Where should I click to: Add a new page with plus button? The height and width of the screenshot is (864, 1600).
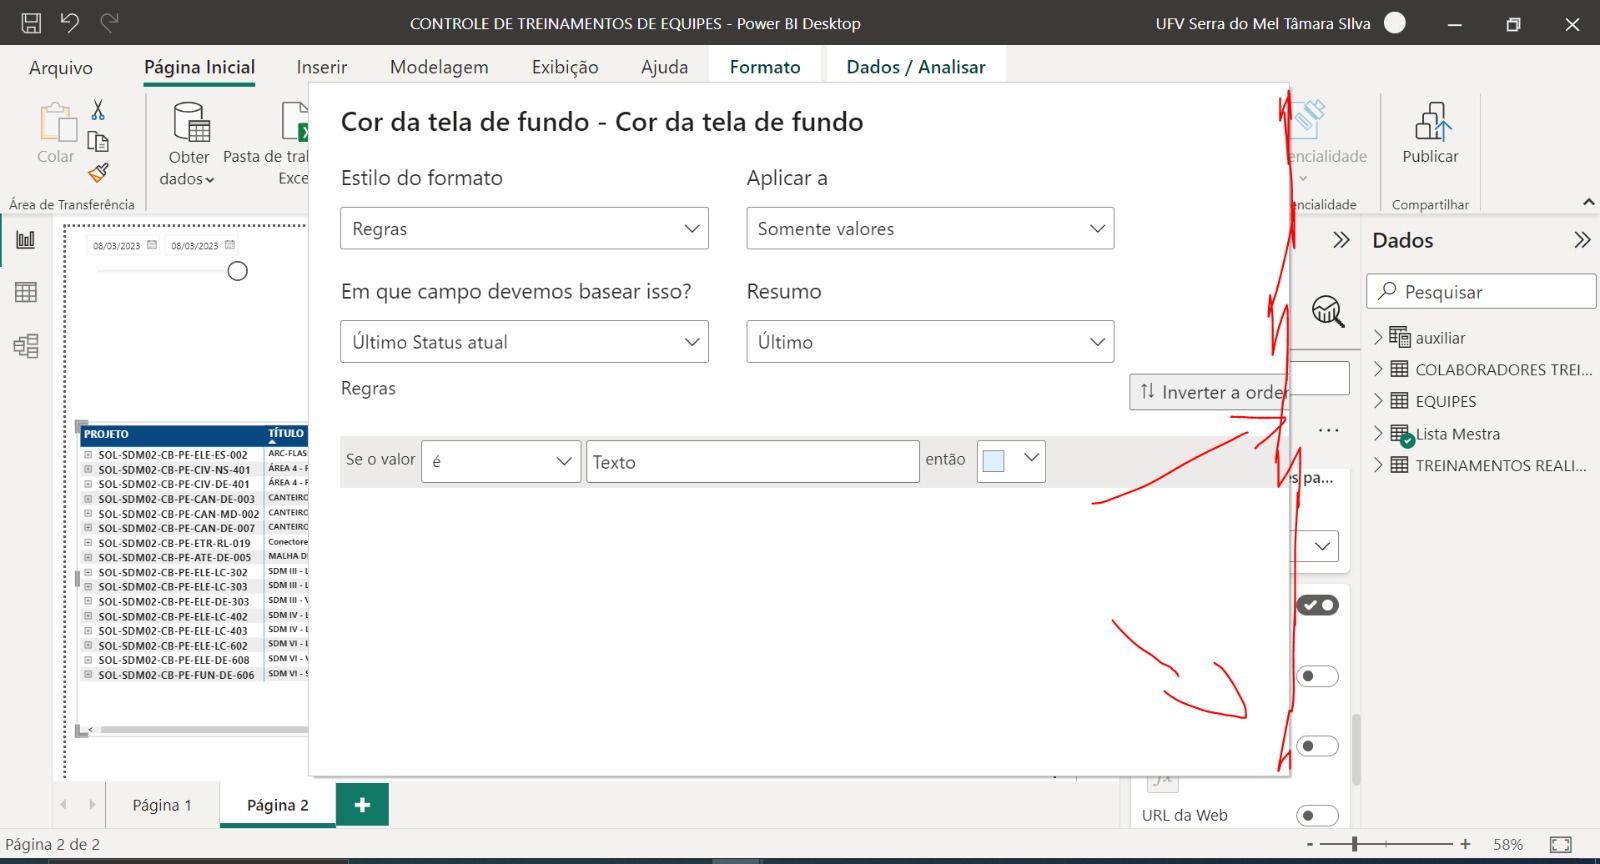coord(362,805)
